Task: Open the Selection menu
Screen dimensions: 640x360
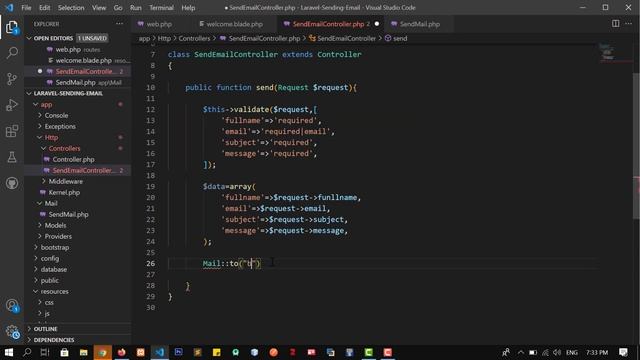Action: click(71, 7)
